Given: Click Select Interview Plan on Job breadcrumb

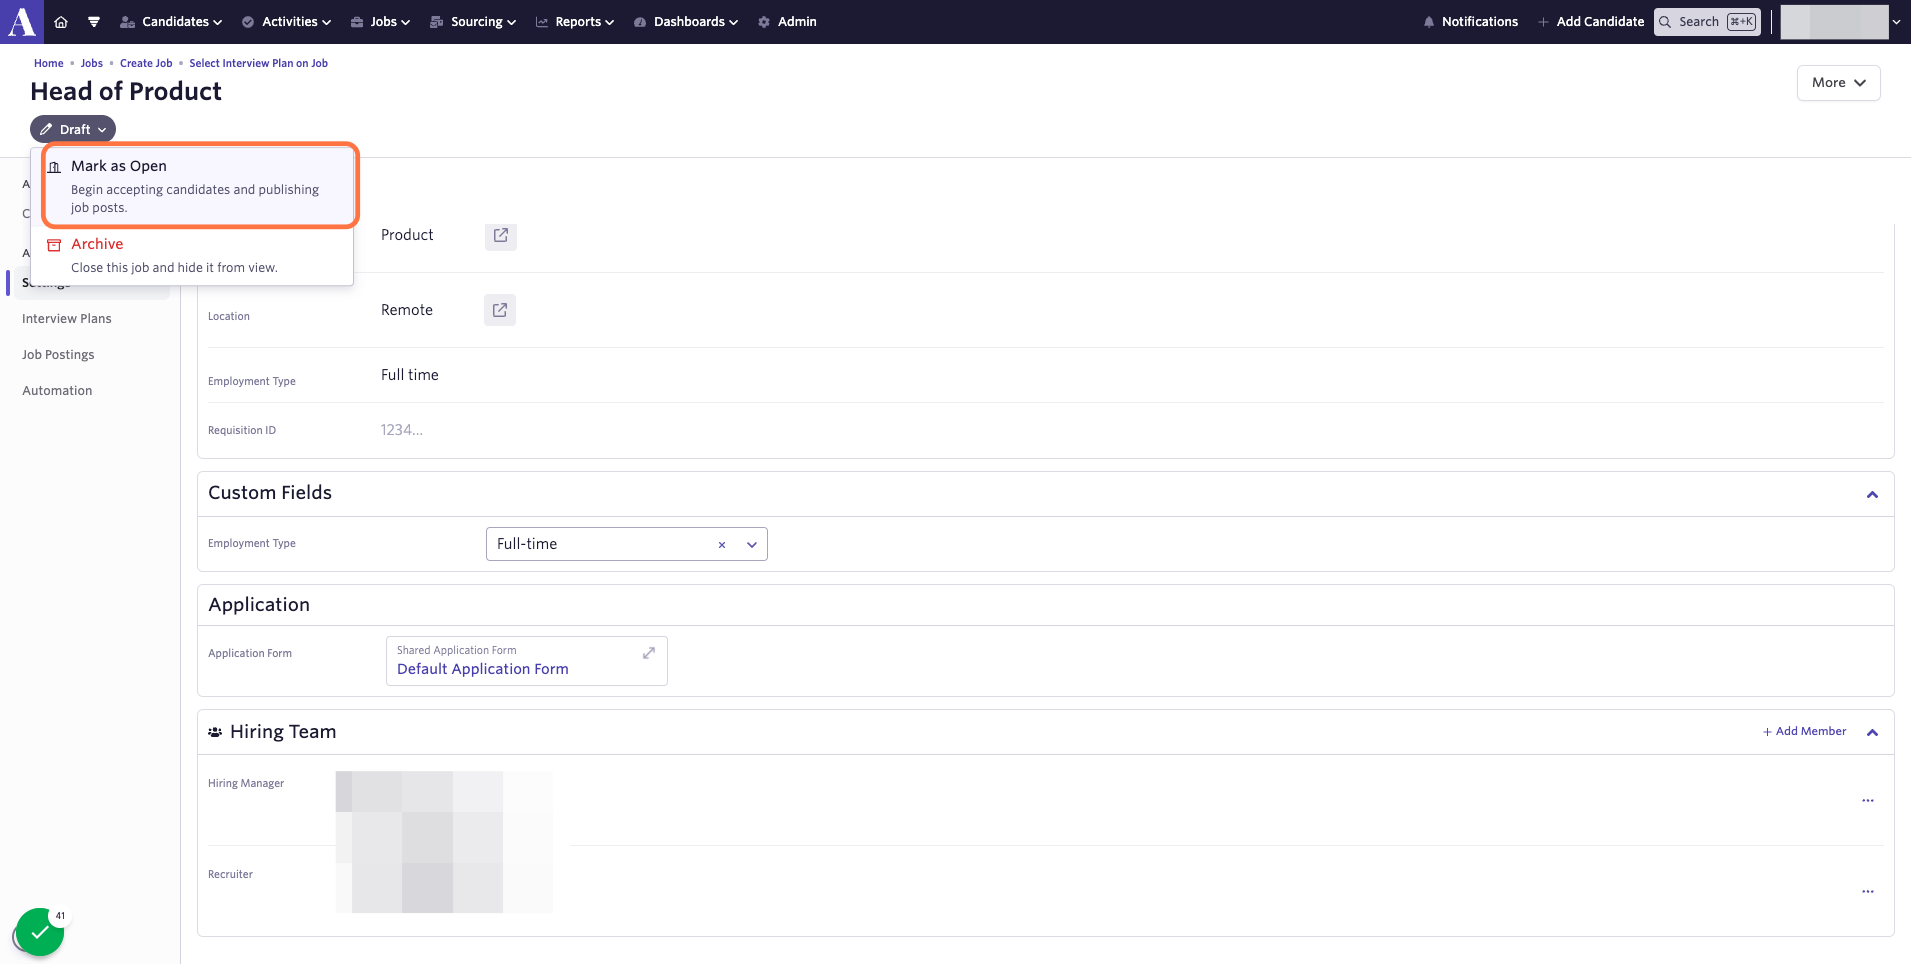Looking at the screenshot, I should coord(259,63).
